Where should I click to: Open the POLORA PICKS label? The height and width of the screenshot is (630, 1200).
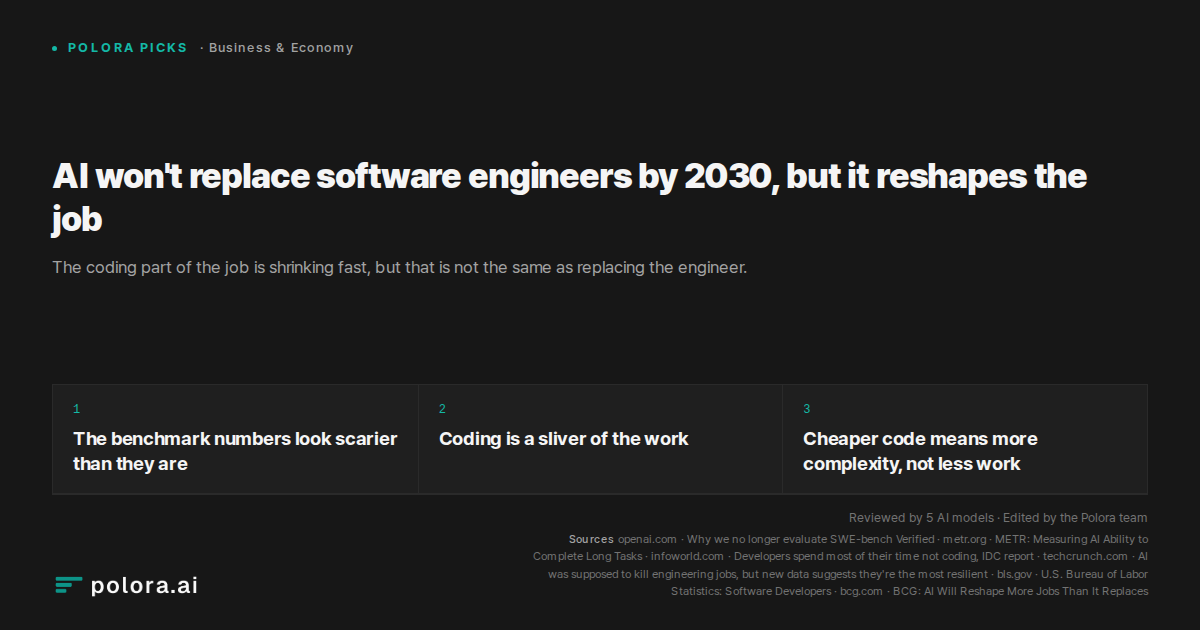click(127, 48)
